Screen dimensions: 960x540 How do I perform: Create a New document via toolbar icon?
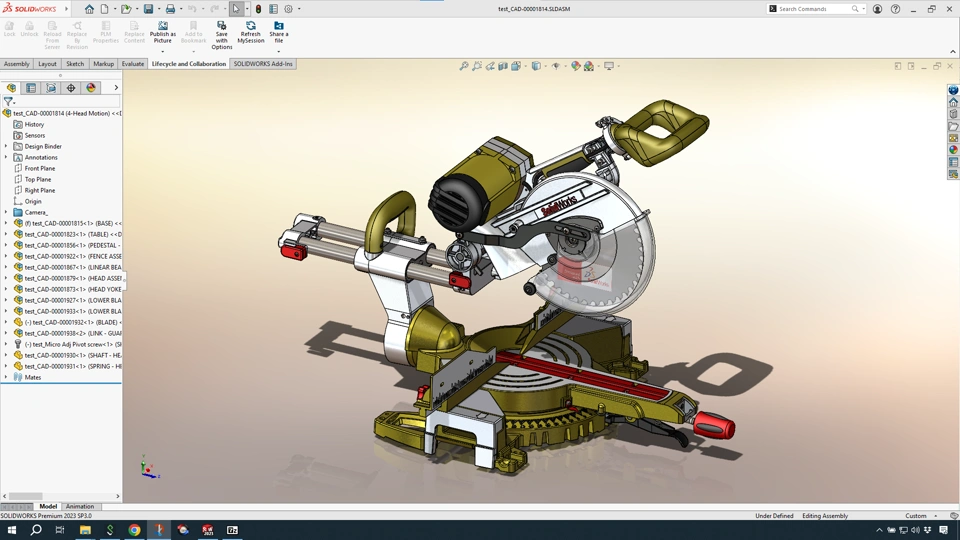tap(105, 9)
